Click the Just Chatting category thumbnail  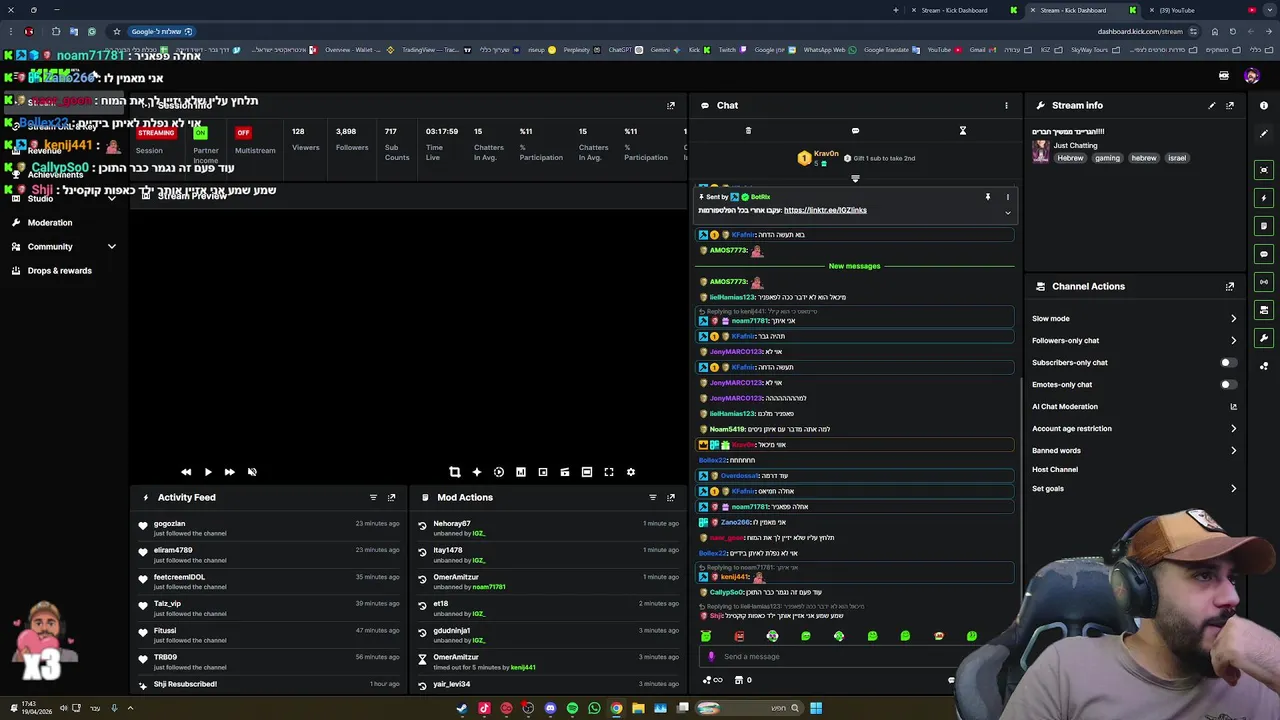click(x=1041, y=151)
